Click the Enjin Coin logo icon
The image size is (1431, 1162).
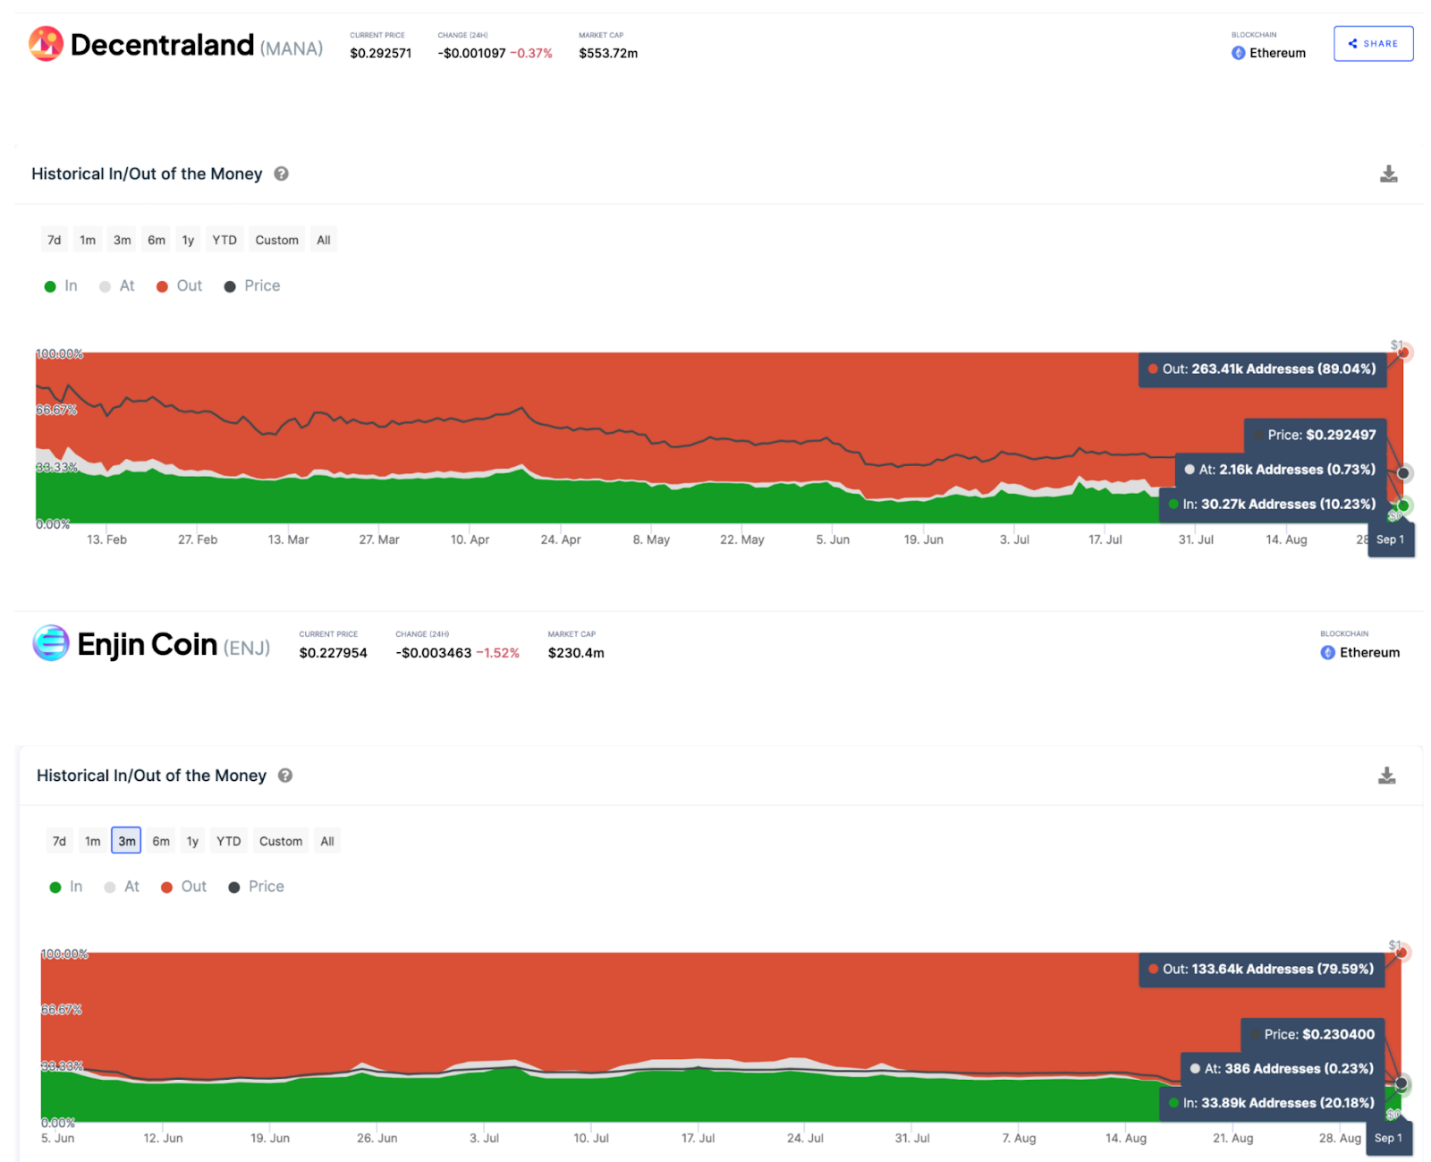51,643
